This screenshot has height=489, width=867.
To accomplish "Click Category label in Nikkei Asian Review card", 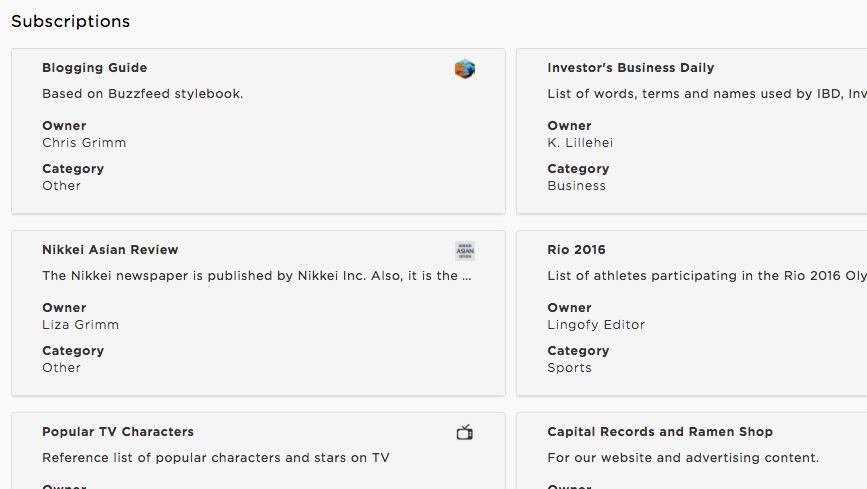I will point(73,351).
